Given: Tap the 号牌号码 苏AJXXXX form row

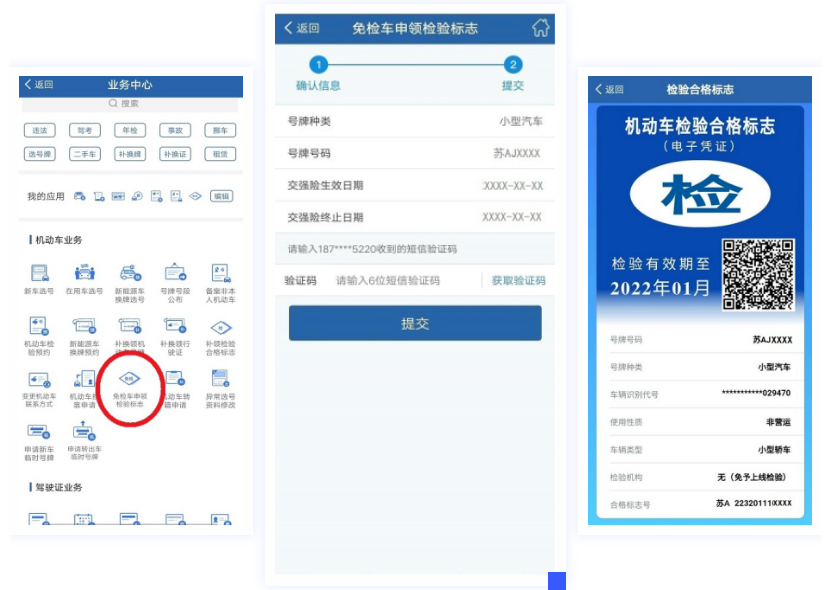Looking at the screenshot, I should tap(415, 154).
